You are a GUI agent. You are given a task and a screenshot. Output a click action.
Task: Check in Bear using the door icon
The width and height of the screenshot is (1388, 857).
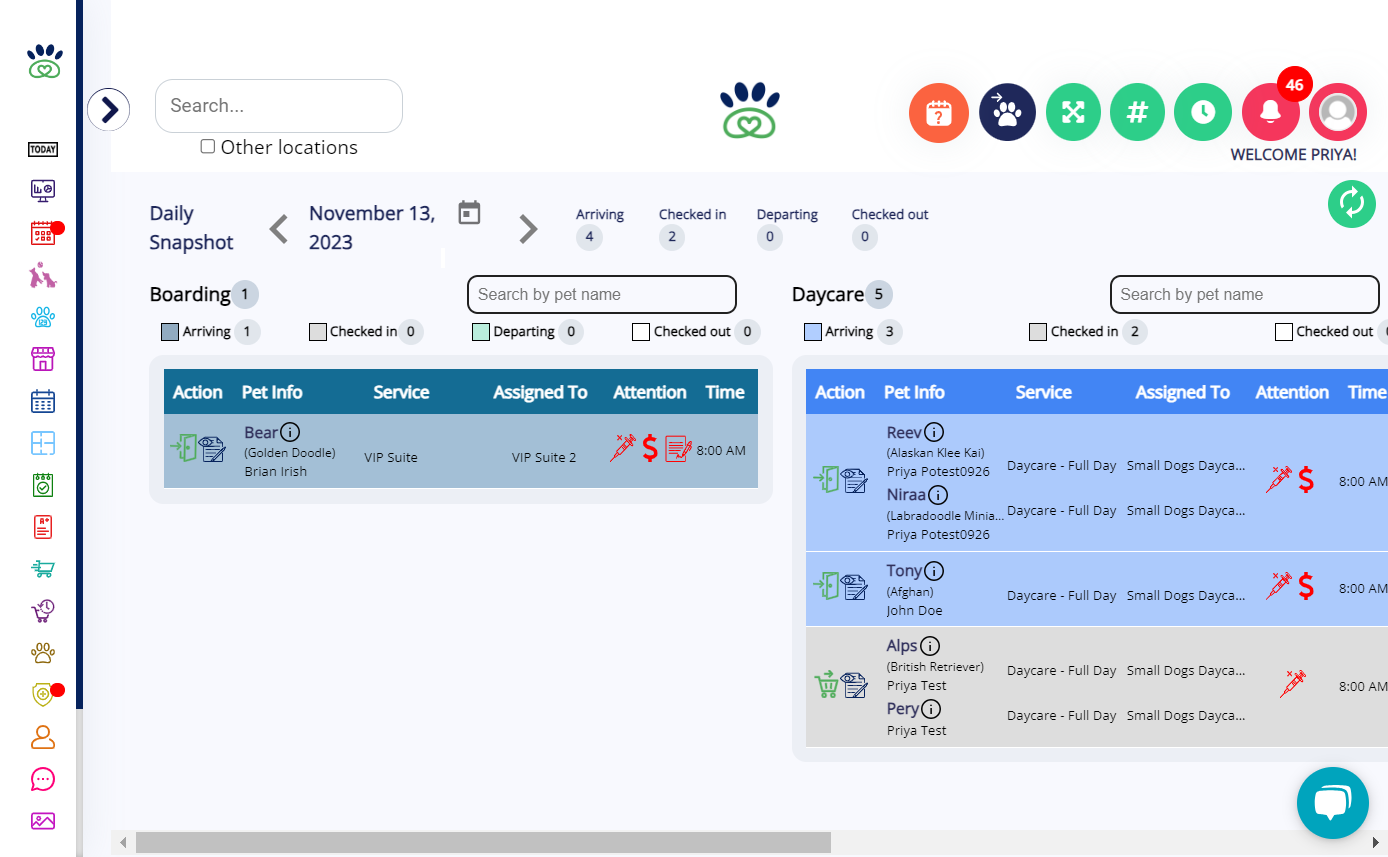183,448
